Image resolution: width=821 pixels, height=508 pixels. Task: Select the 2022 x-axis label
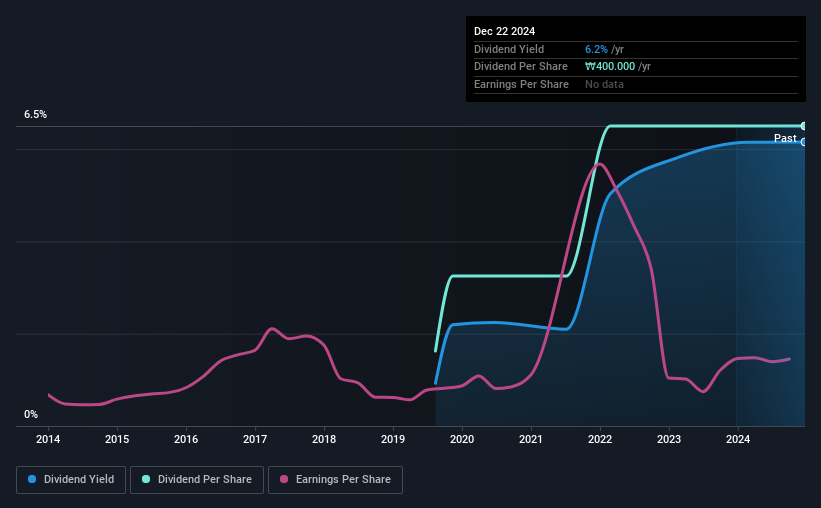tap(600, 439)
